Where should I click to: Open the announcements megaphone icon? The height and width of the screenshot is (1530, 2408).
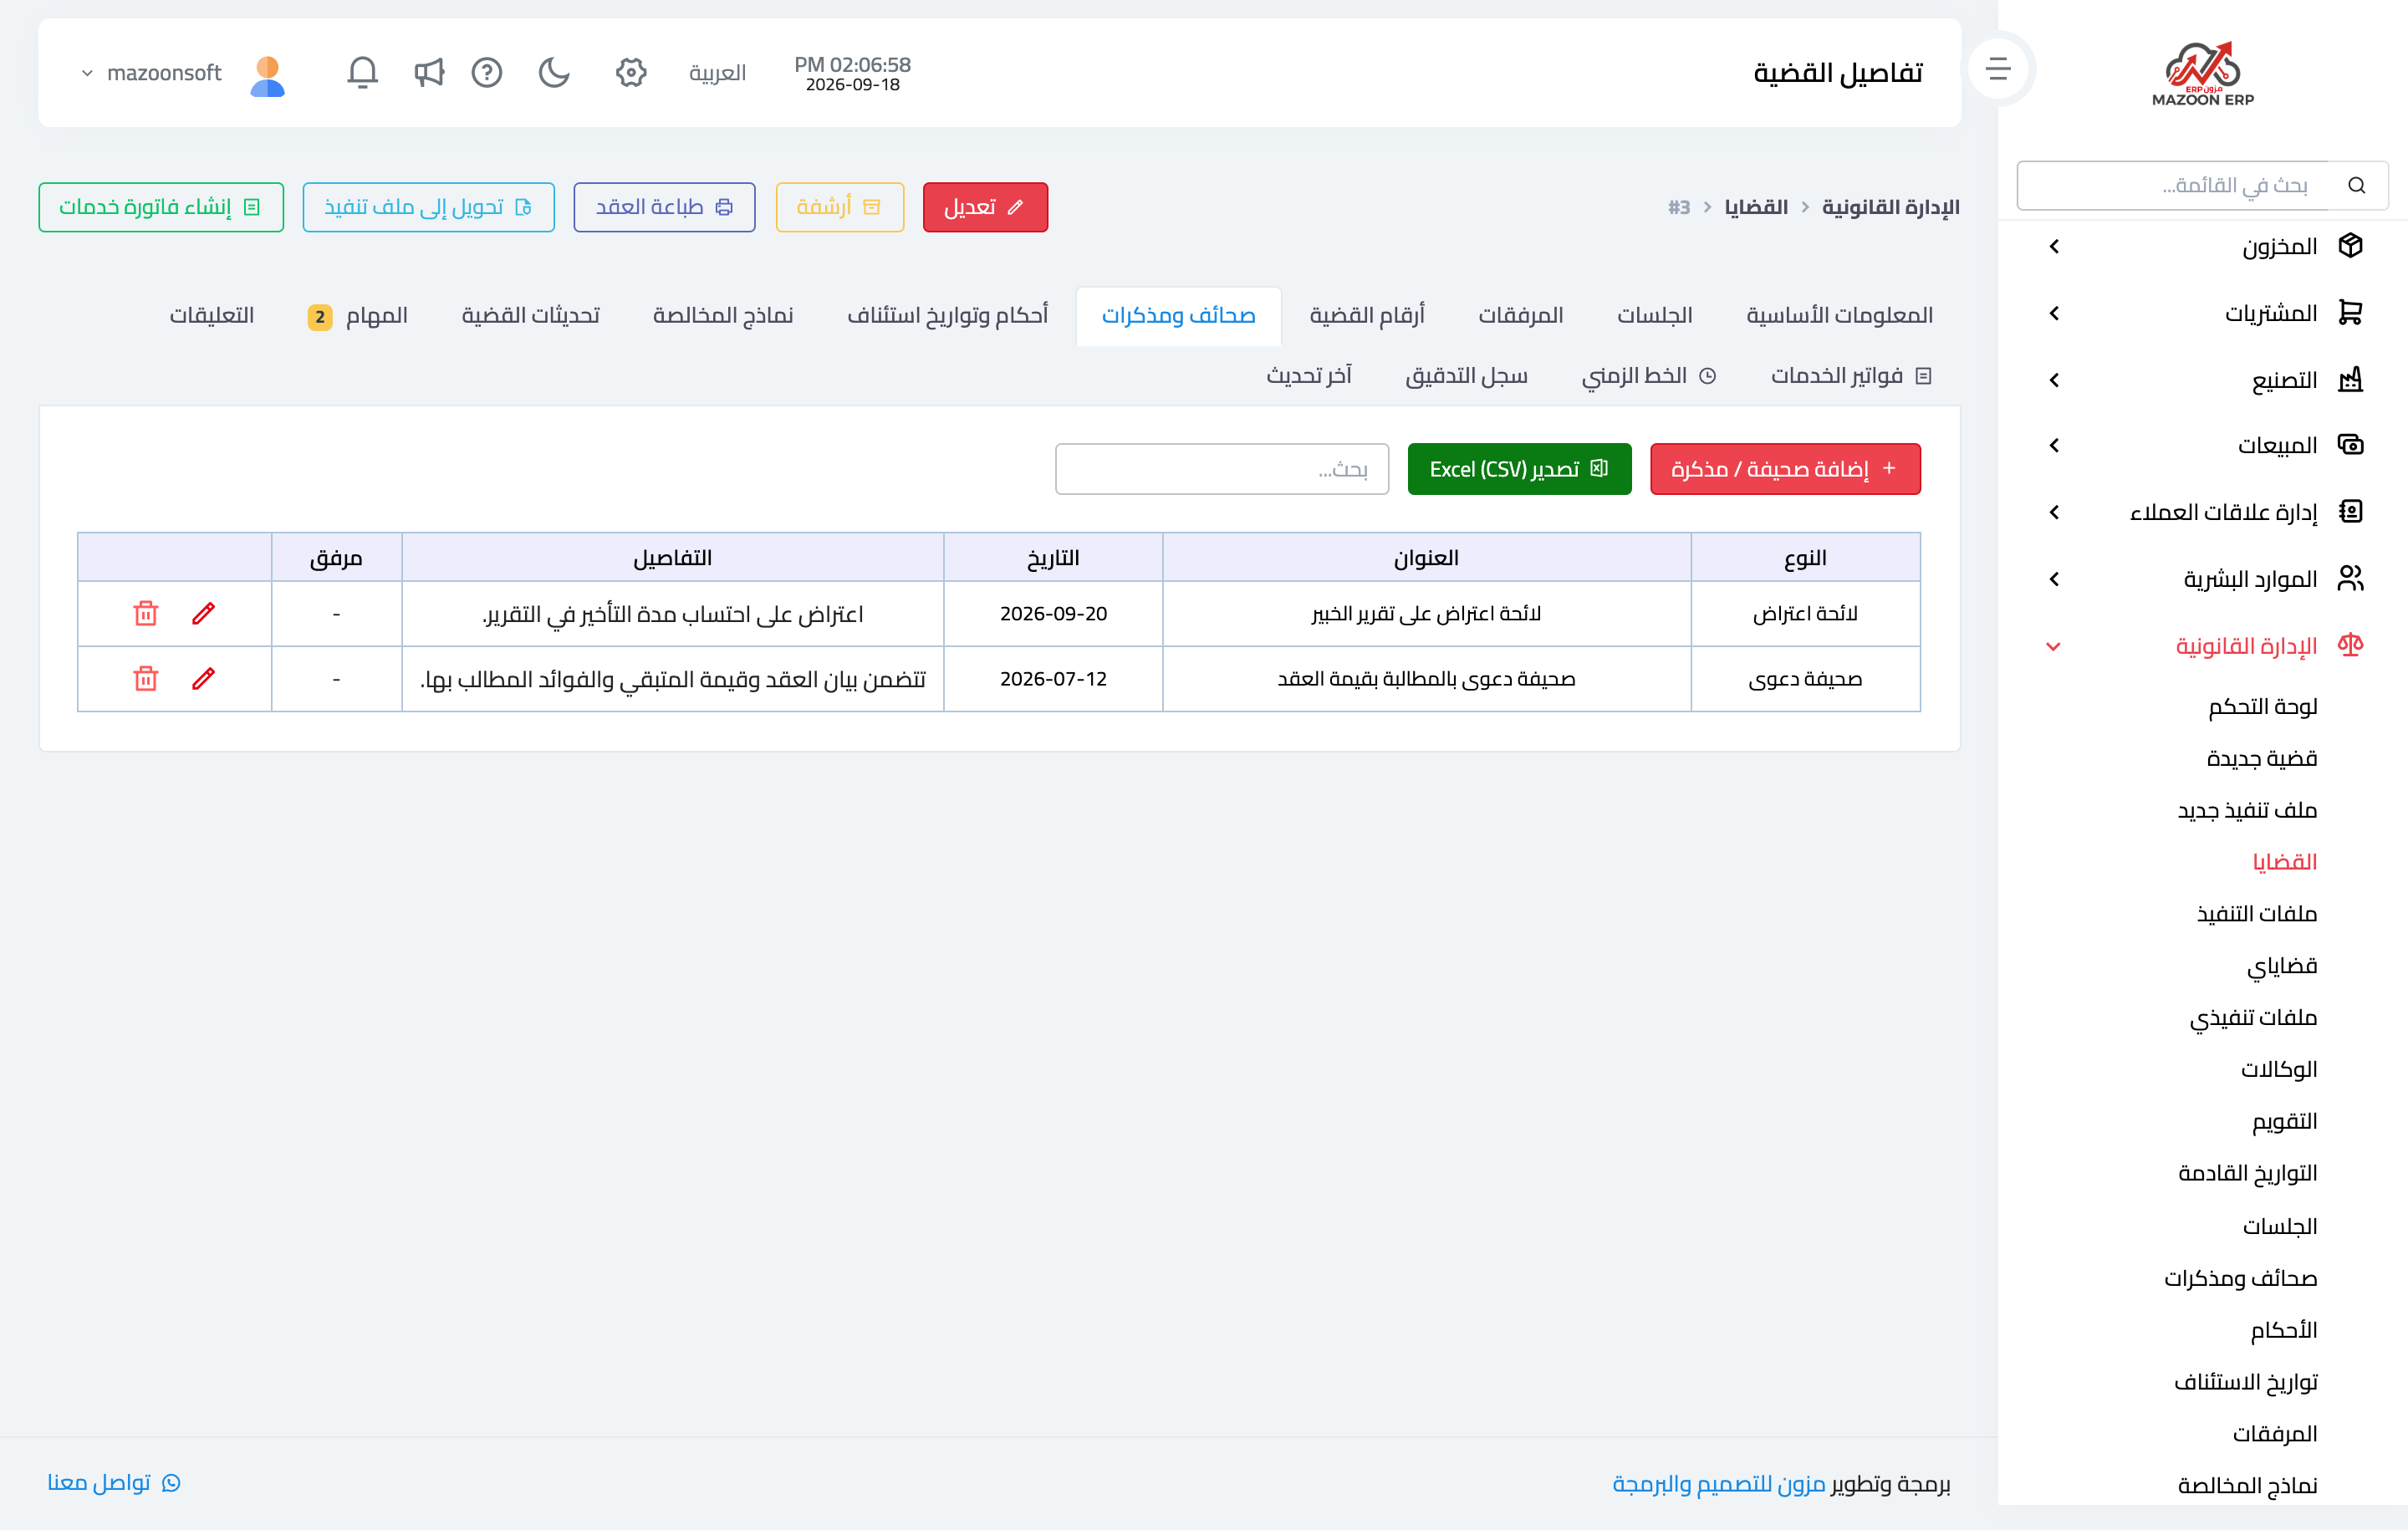[429, 72]
